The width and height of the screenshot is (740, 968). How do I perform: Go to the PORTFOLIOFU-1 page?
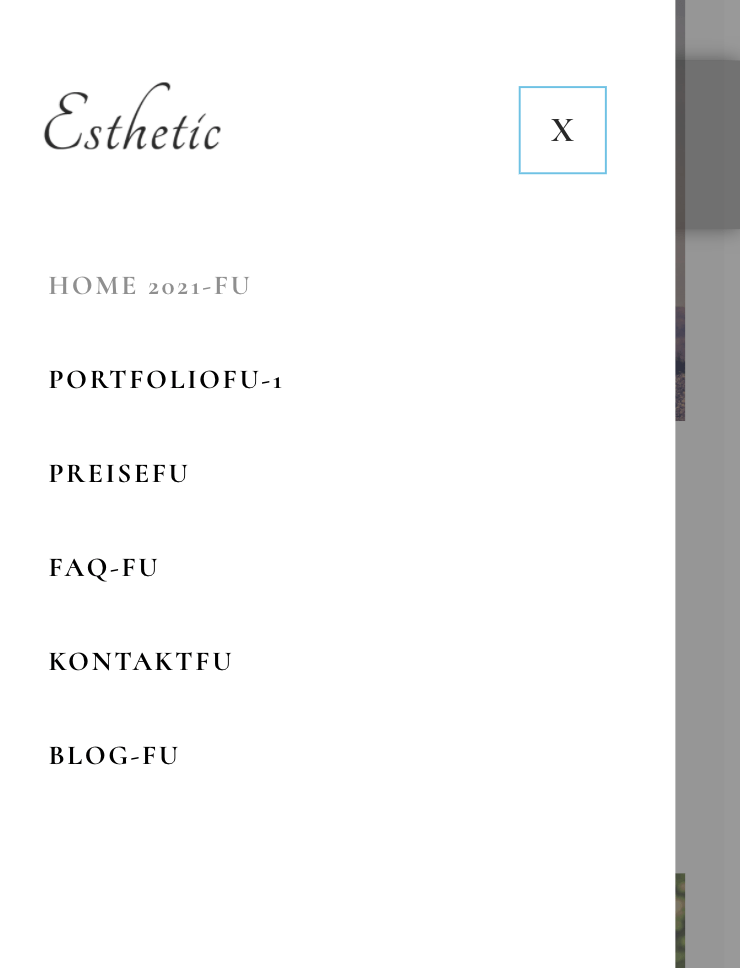pyautogui.click(x=165, y=380)
